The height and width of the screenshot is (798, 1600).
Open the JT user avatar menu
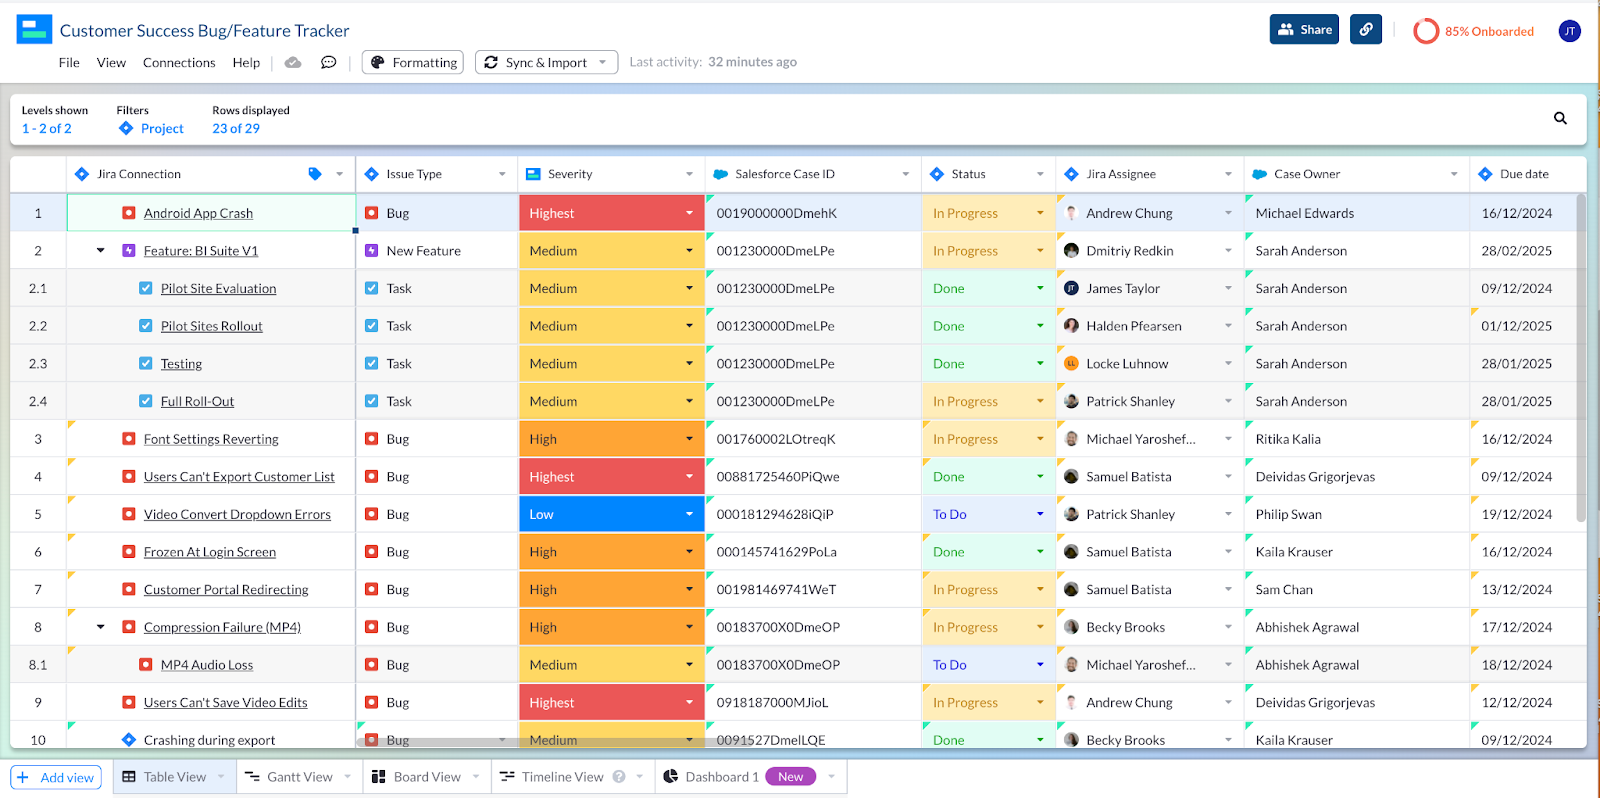click(1570, 31)
